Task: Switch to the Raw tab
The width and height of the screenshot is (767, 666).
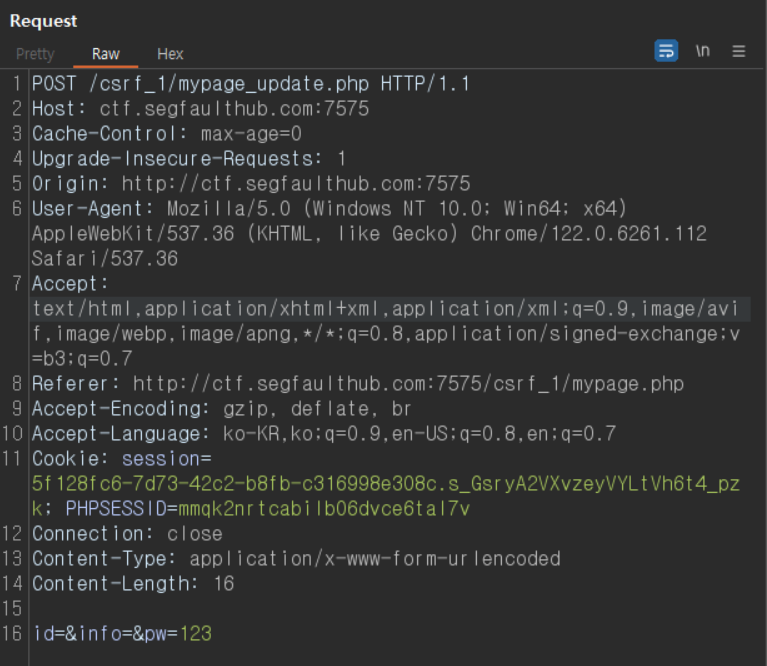Action: click(106, 54)
